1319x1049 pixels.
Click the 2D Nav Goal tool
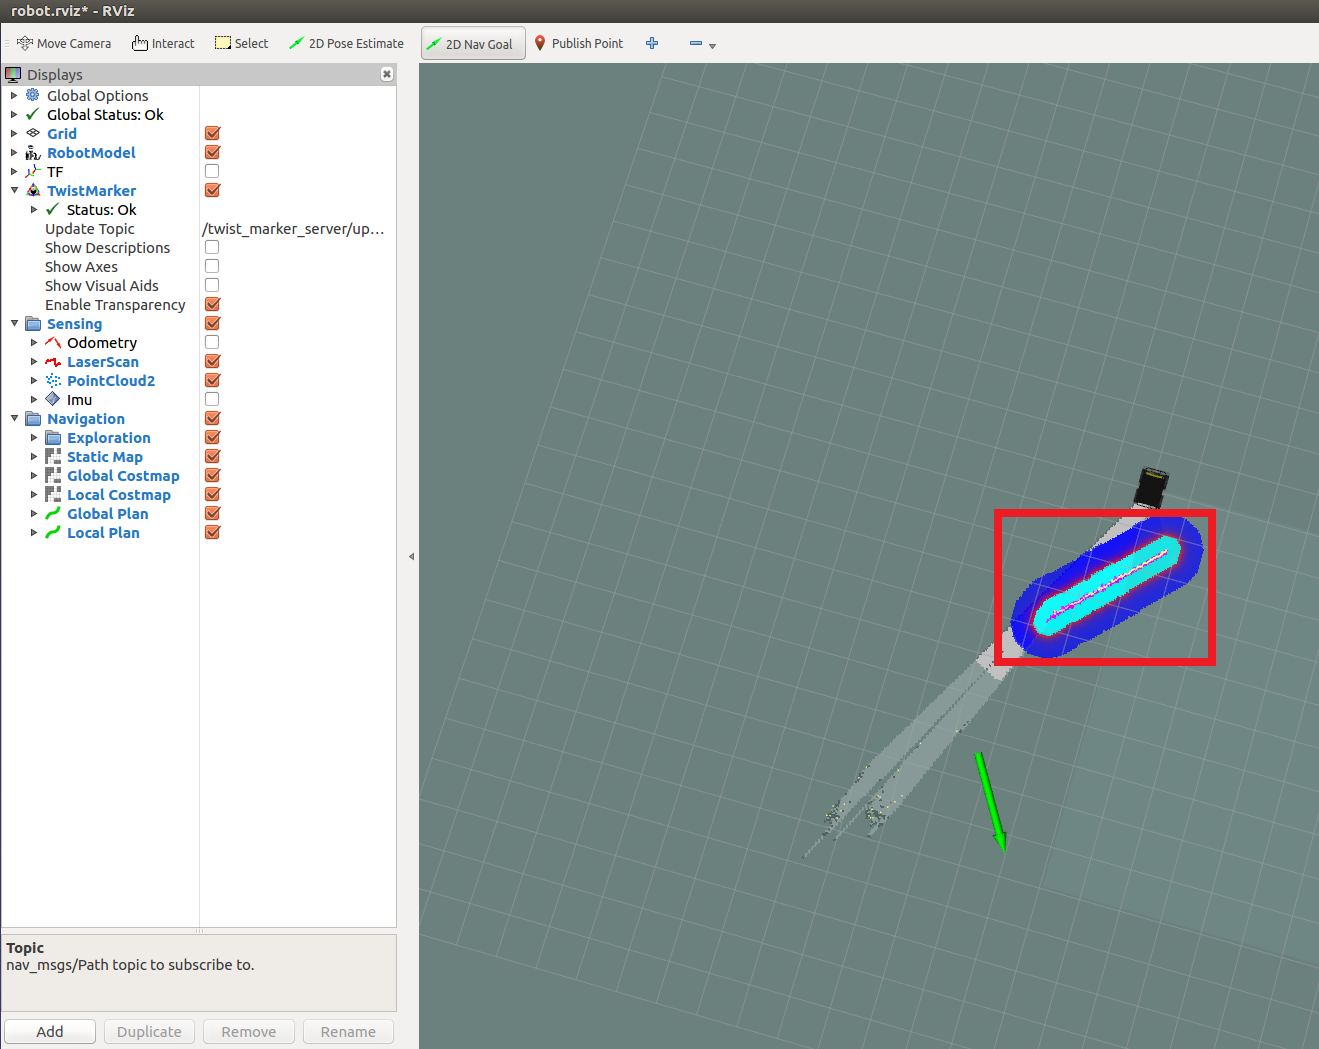[x=473, y=43]
